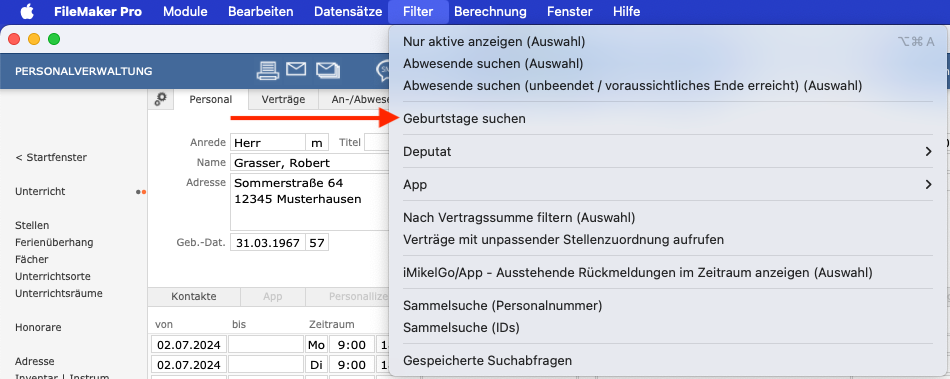Image resolution: width=950 pixels, height=379 pixels.
Task: Click the bis column header
Action: click(239, 325)
